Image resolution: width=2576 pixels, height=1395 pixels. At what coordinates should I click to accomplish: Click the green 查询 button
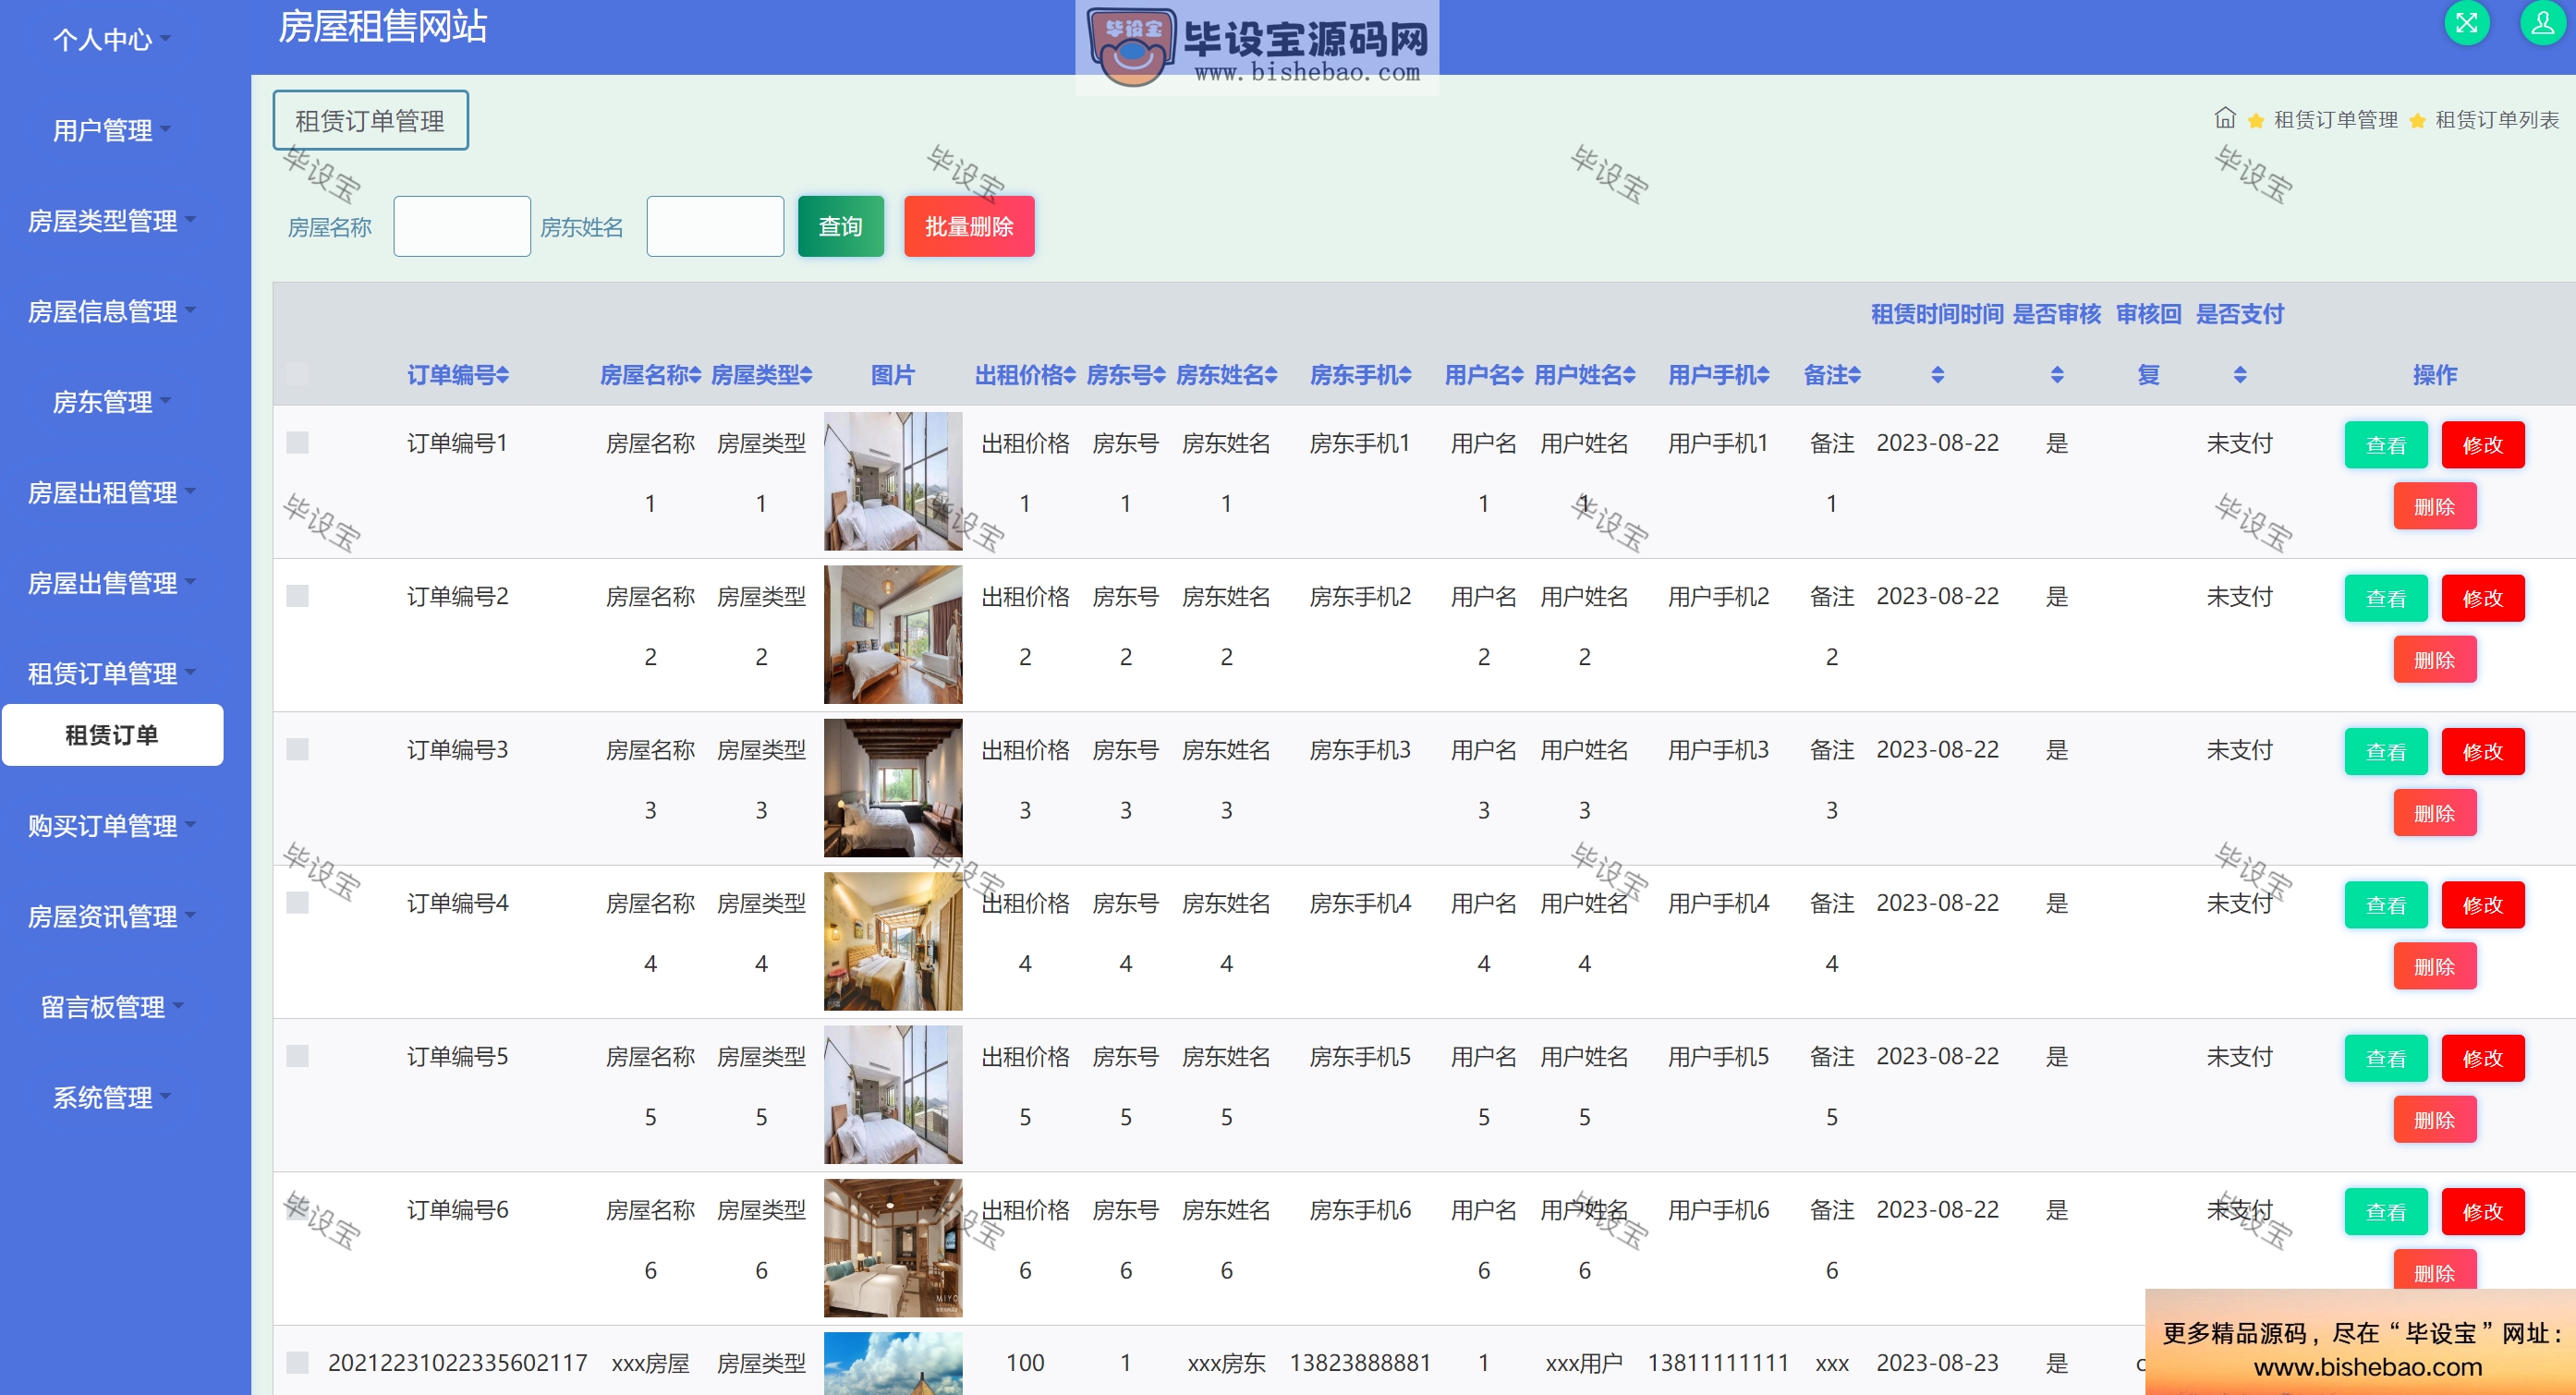(840, 227)
